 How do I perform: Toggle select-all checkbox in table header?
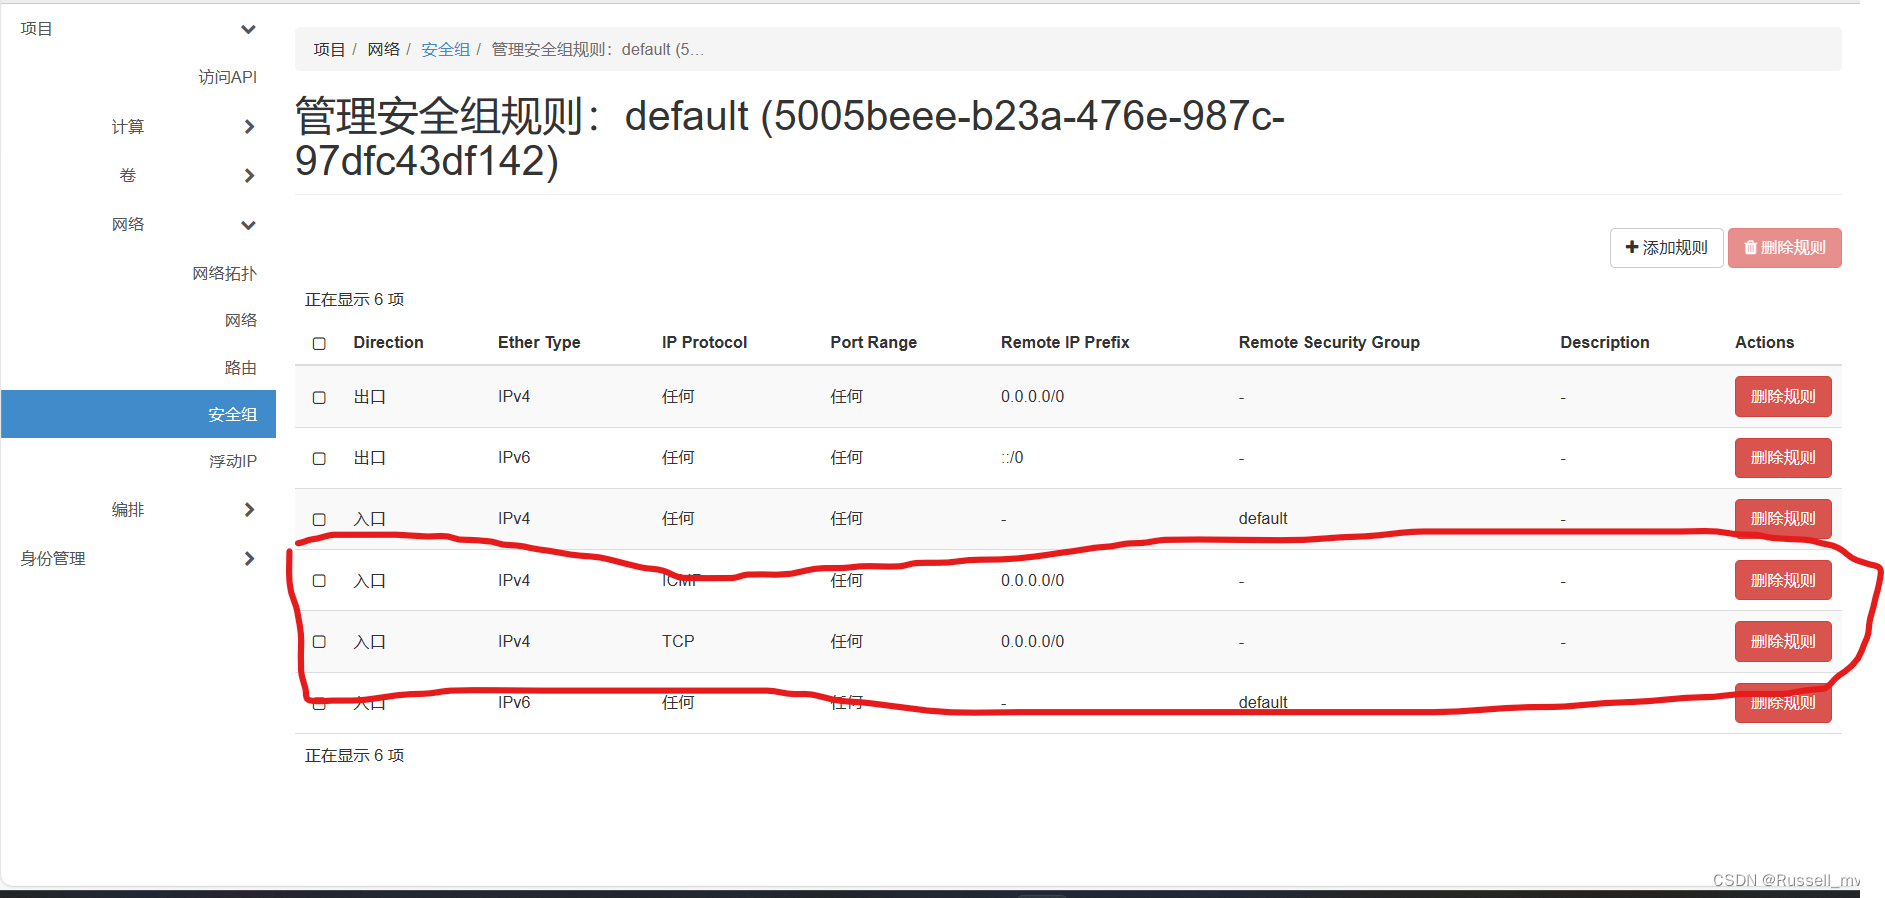[x=319, y=343]
